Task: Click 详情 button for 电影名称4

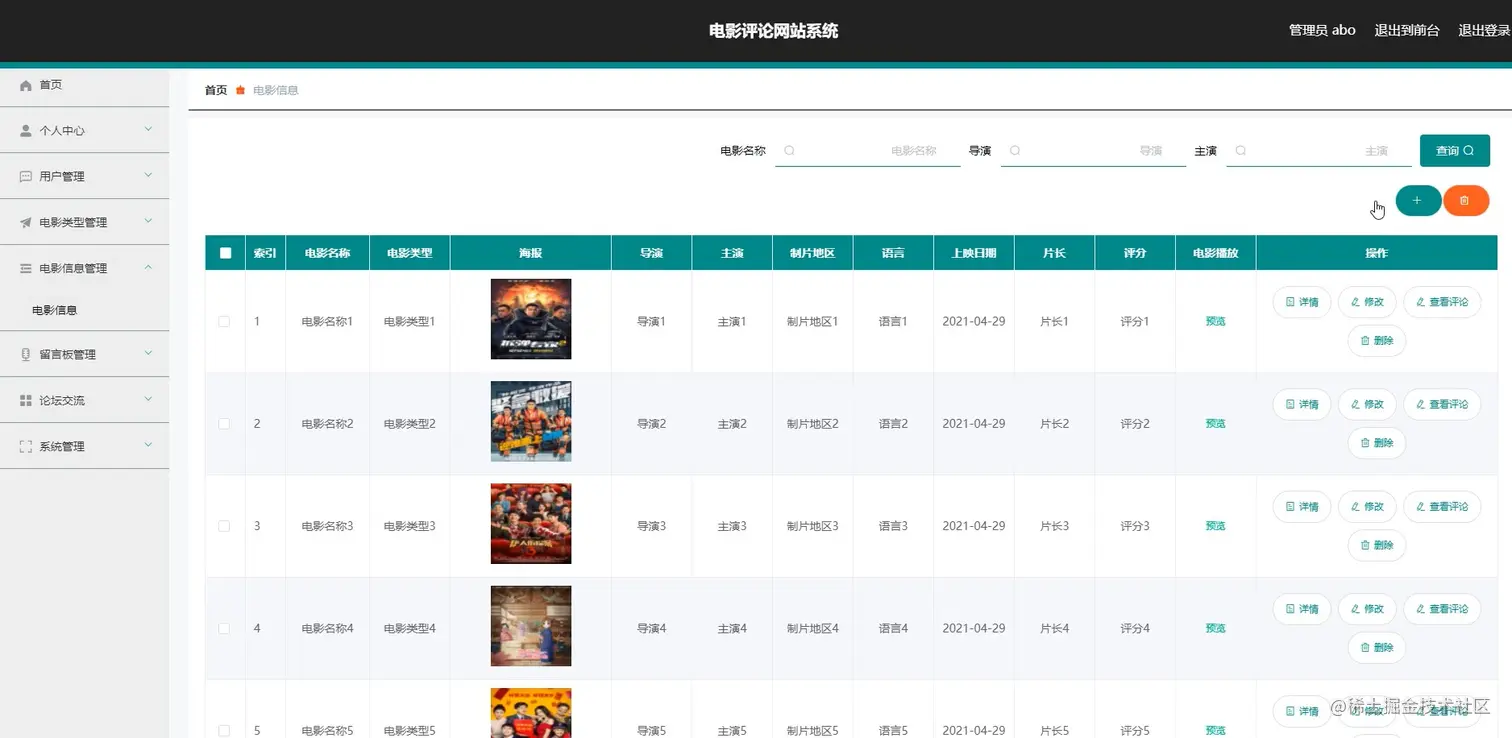Action: [1302, 609]
